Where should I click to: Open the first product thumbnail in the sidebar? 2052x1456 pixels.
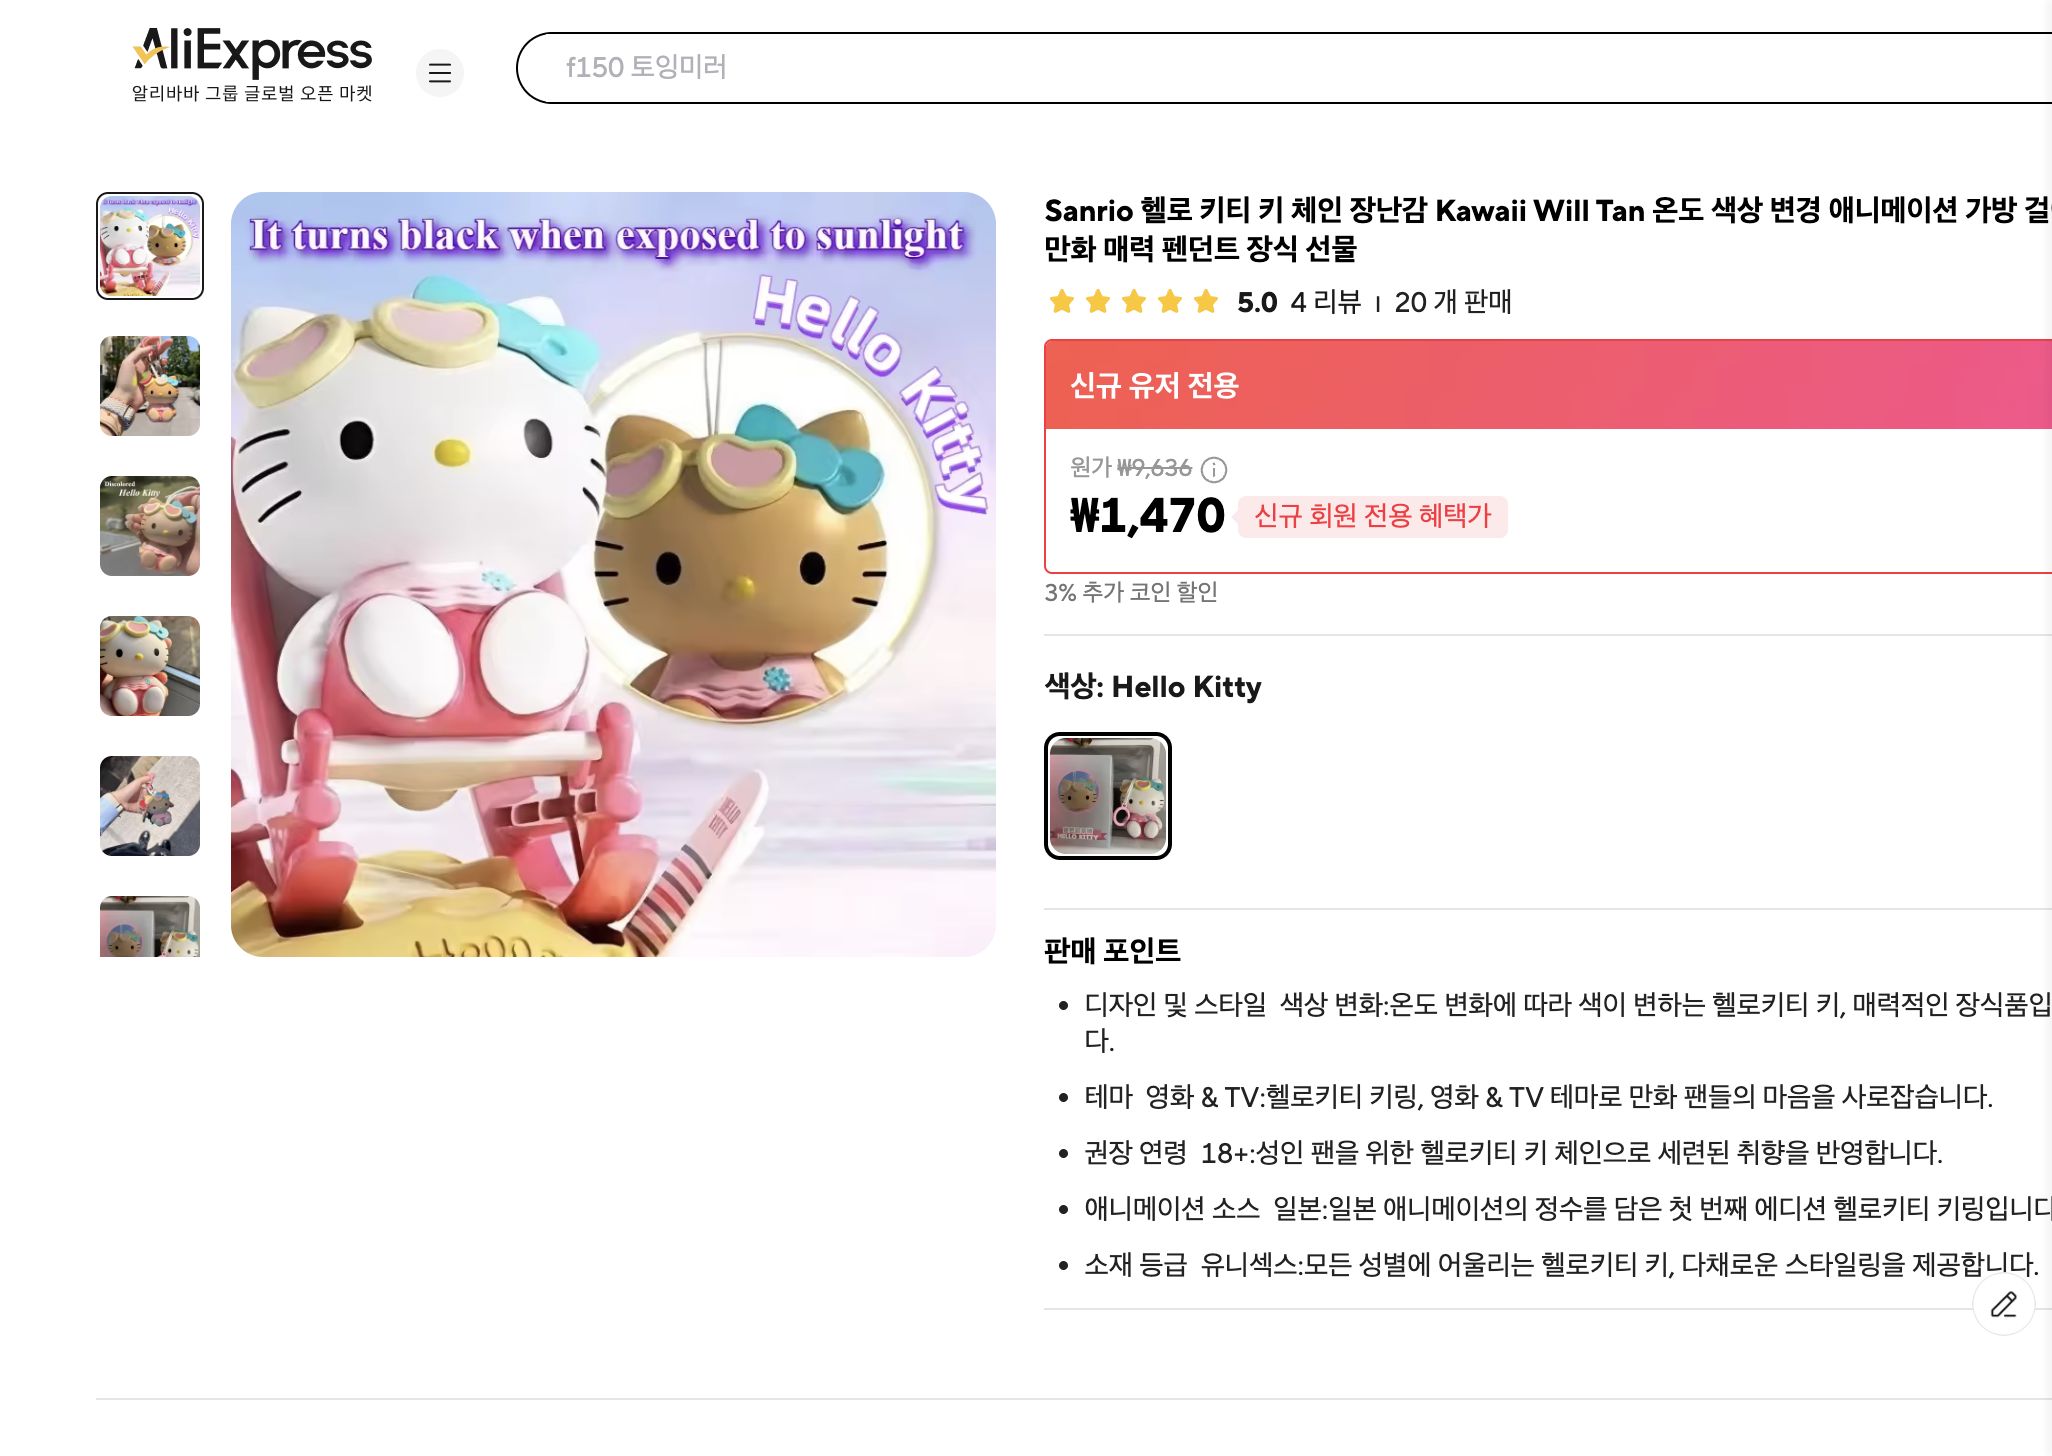[149, 247]
